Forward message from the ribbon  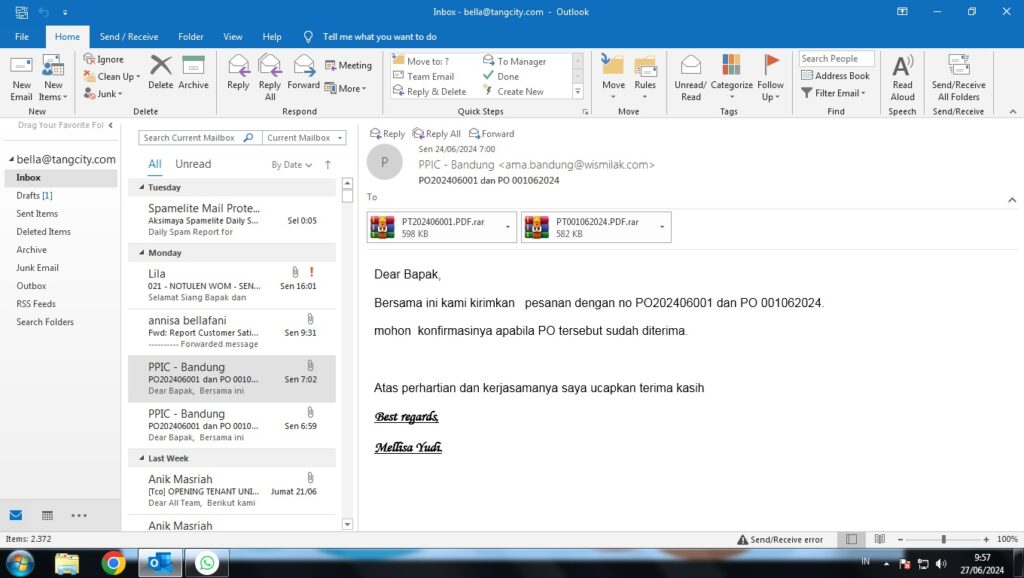pos(304,72)
